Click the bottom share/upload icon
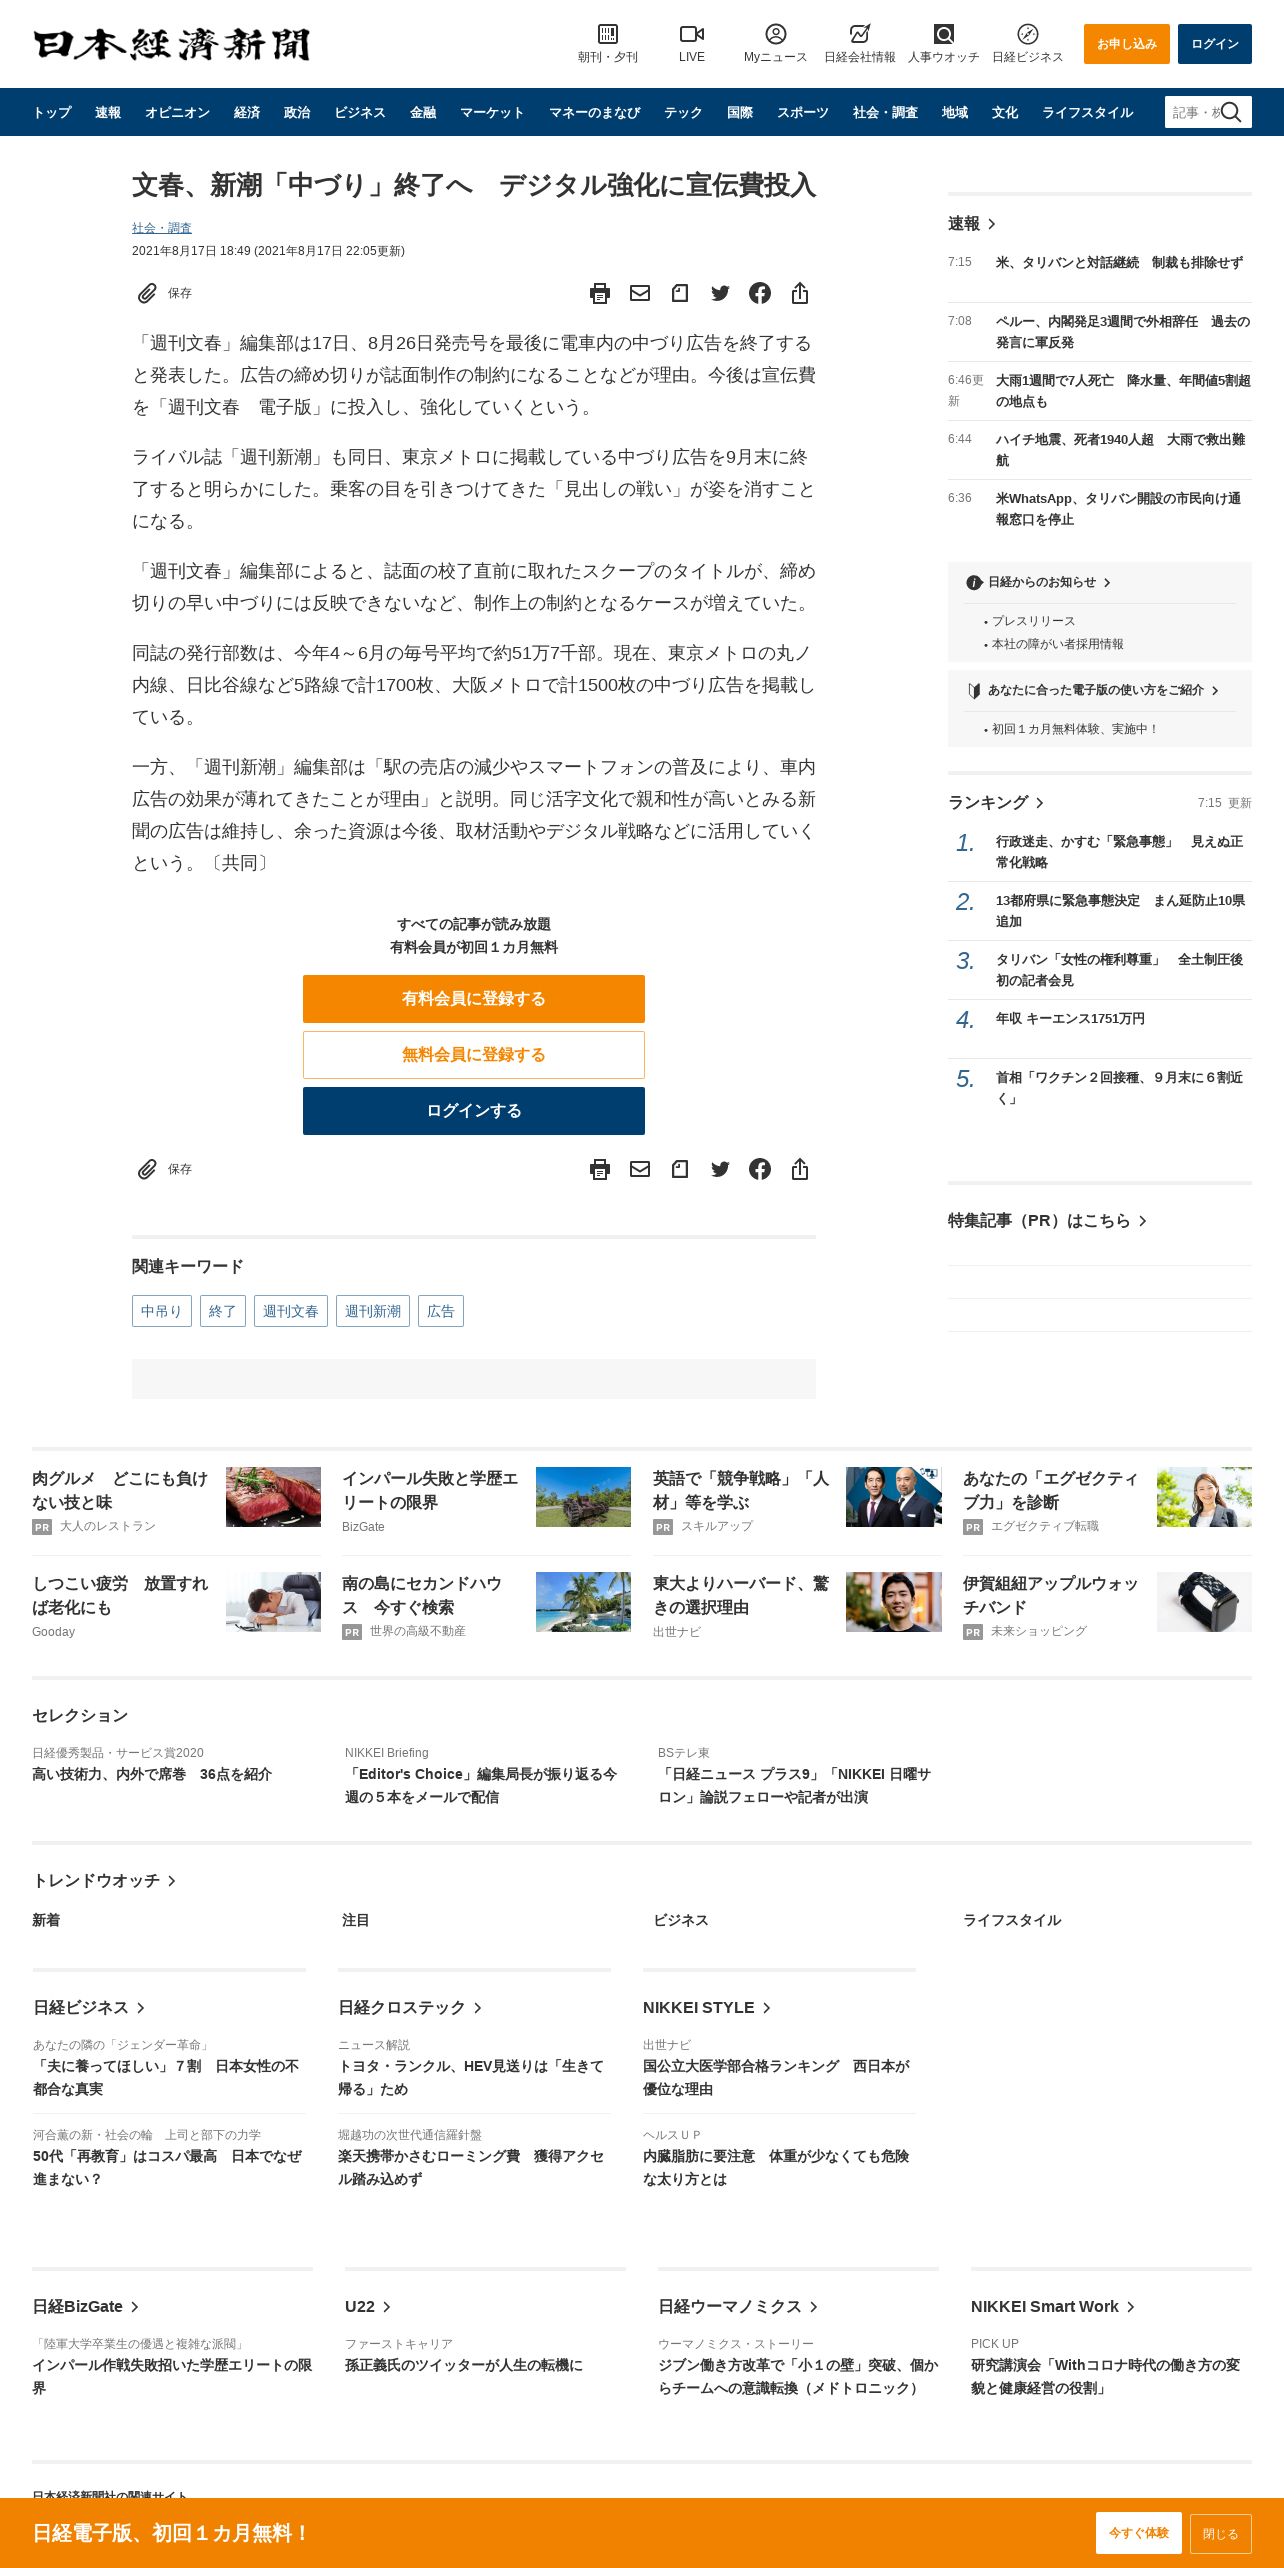The height and width of the screenshot is (2568, 1284). (800, 1169)
